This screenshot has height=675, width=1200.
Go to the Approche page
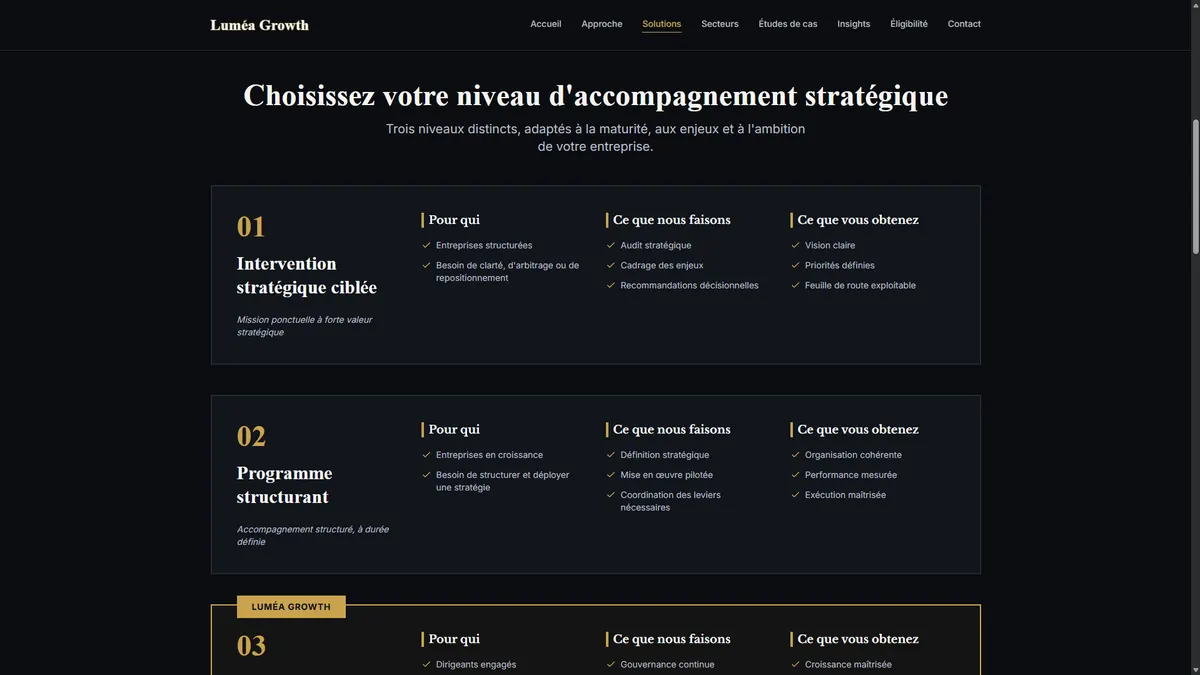pos(602,24)
